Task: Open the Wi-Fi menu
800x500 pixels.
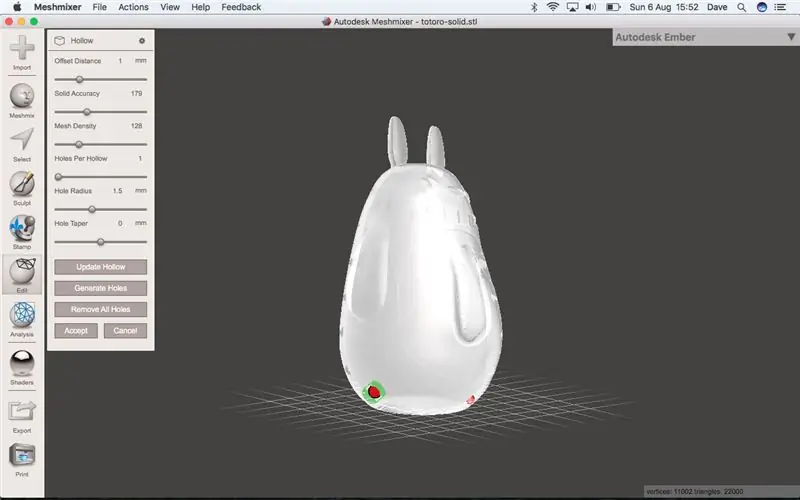Action: (553, 7)
